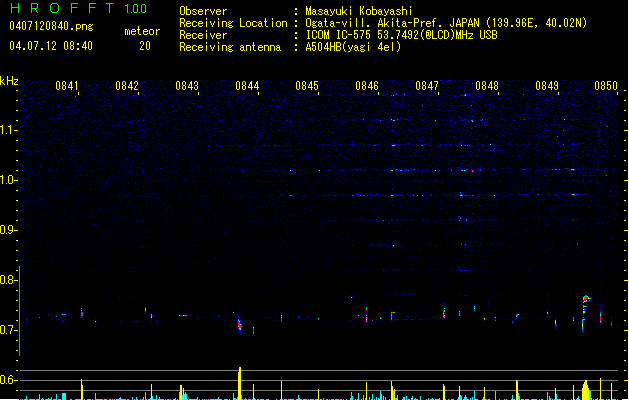Click the tallest yellow intensity bar near 0844
The width and height of the screenshot is (629, 400).
[239, 383]
